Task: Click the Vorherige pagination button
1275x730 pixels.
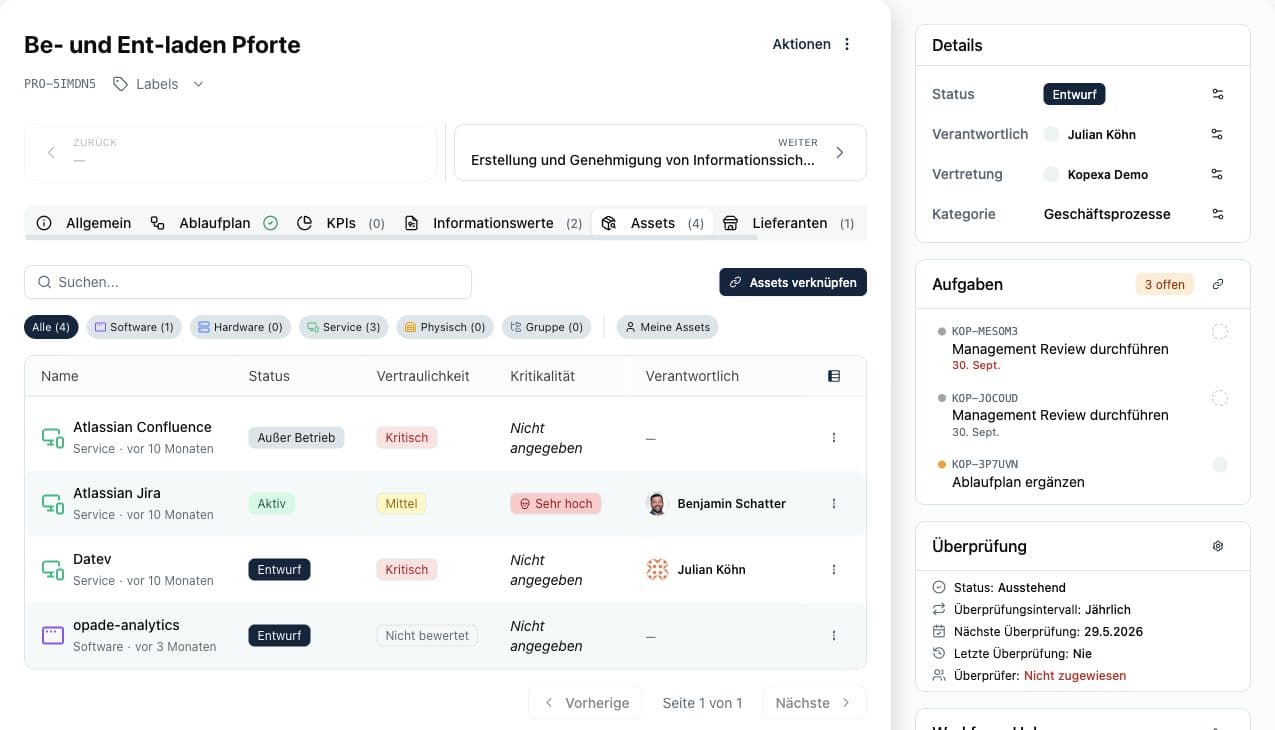Action: [x=585, y=703]
